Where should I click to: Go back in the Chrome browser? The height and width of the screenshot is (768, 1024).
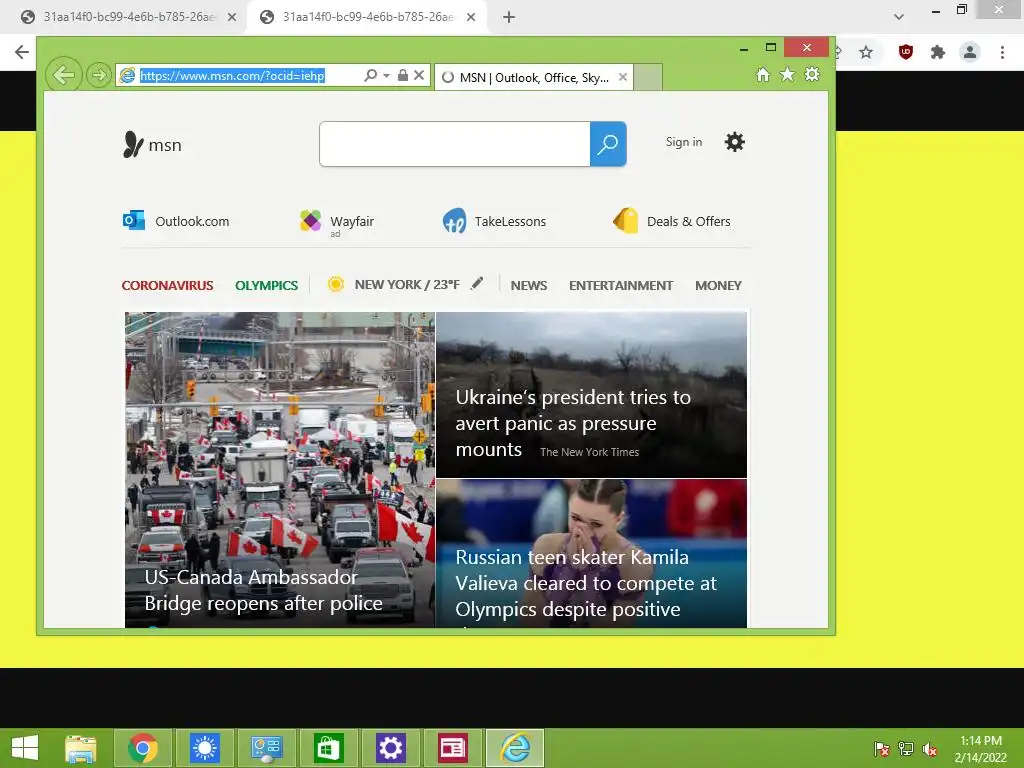pos(22,52)
